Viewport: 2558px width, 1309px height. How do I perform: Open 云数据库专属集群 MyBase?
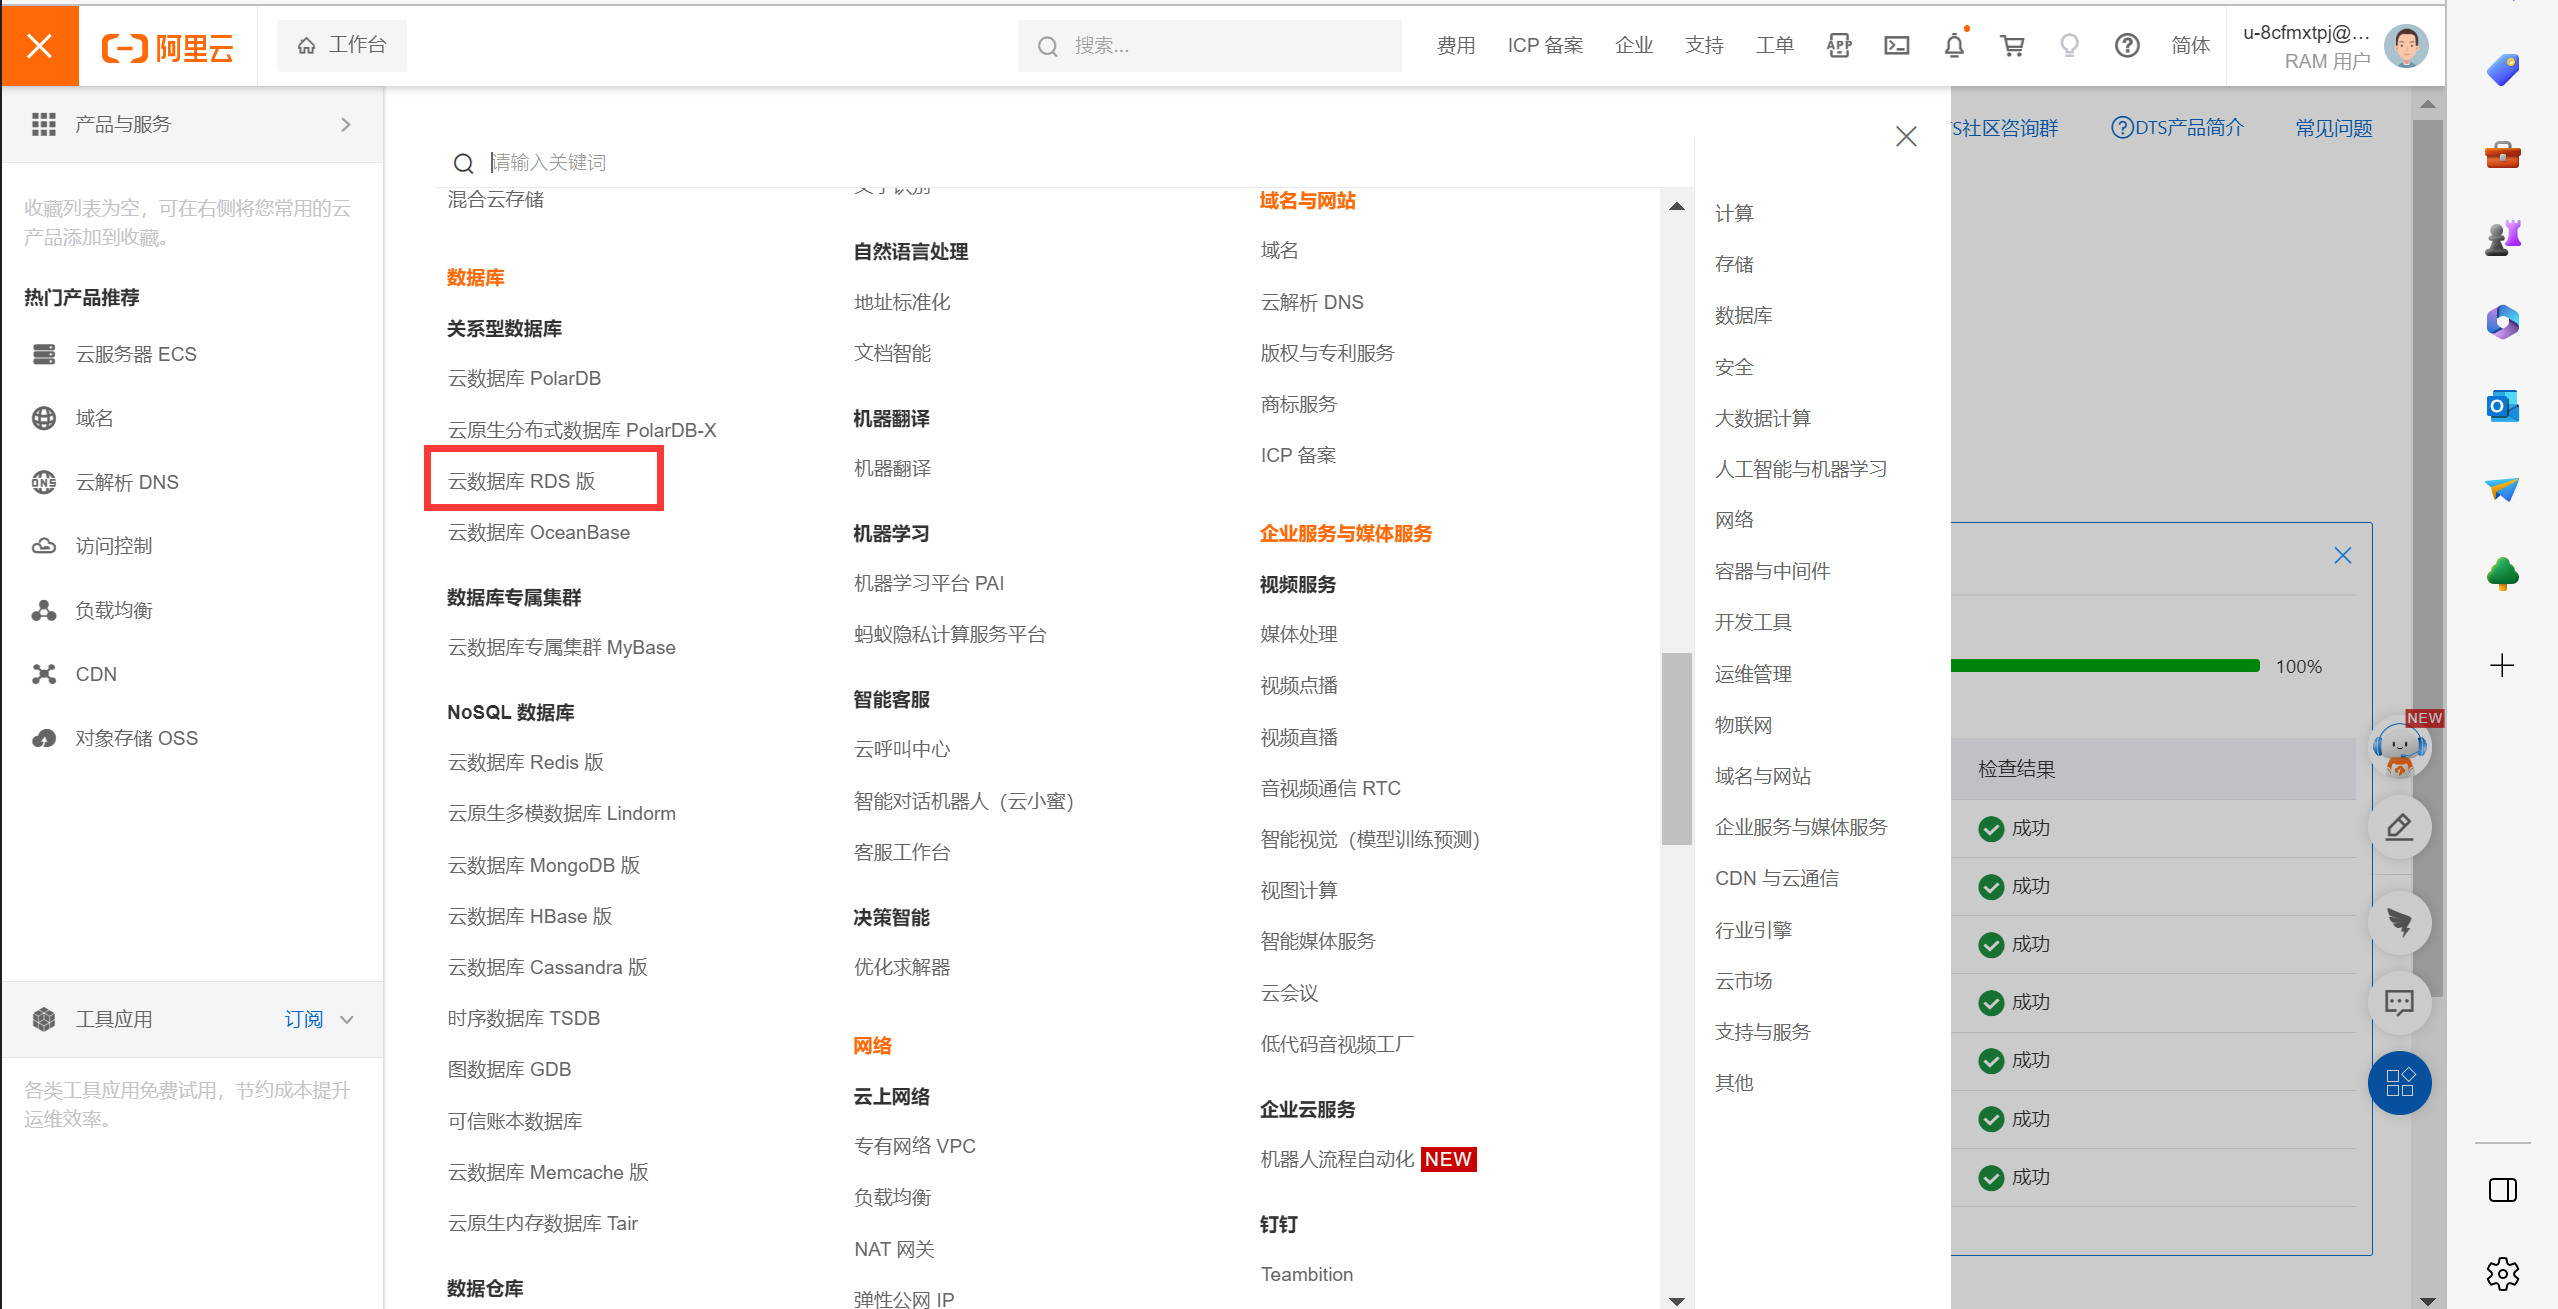[x=561, y=647]
